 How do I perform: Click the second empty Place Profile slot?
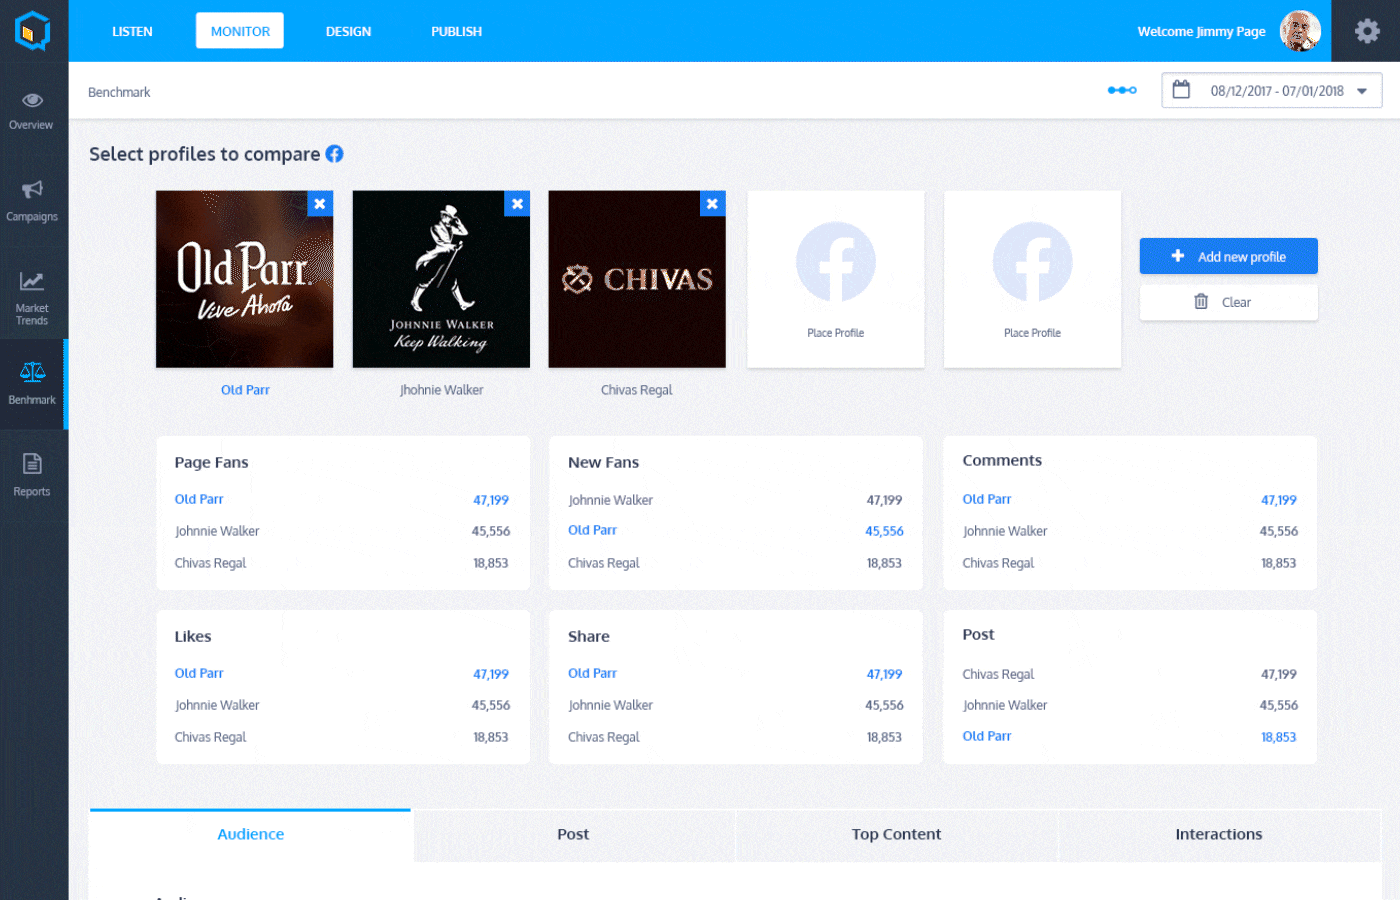tap(1032, 279)
